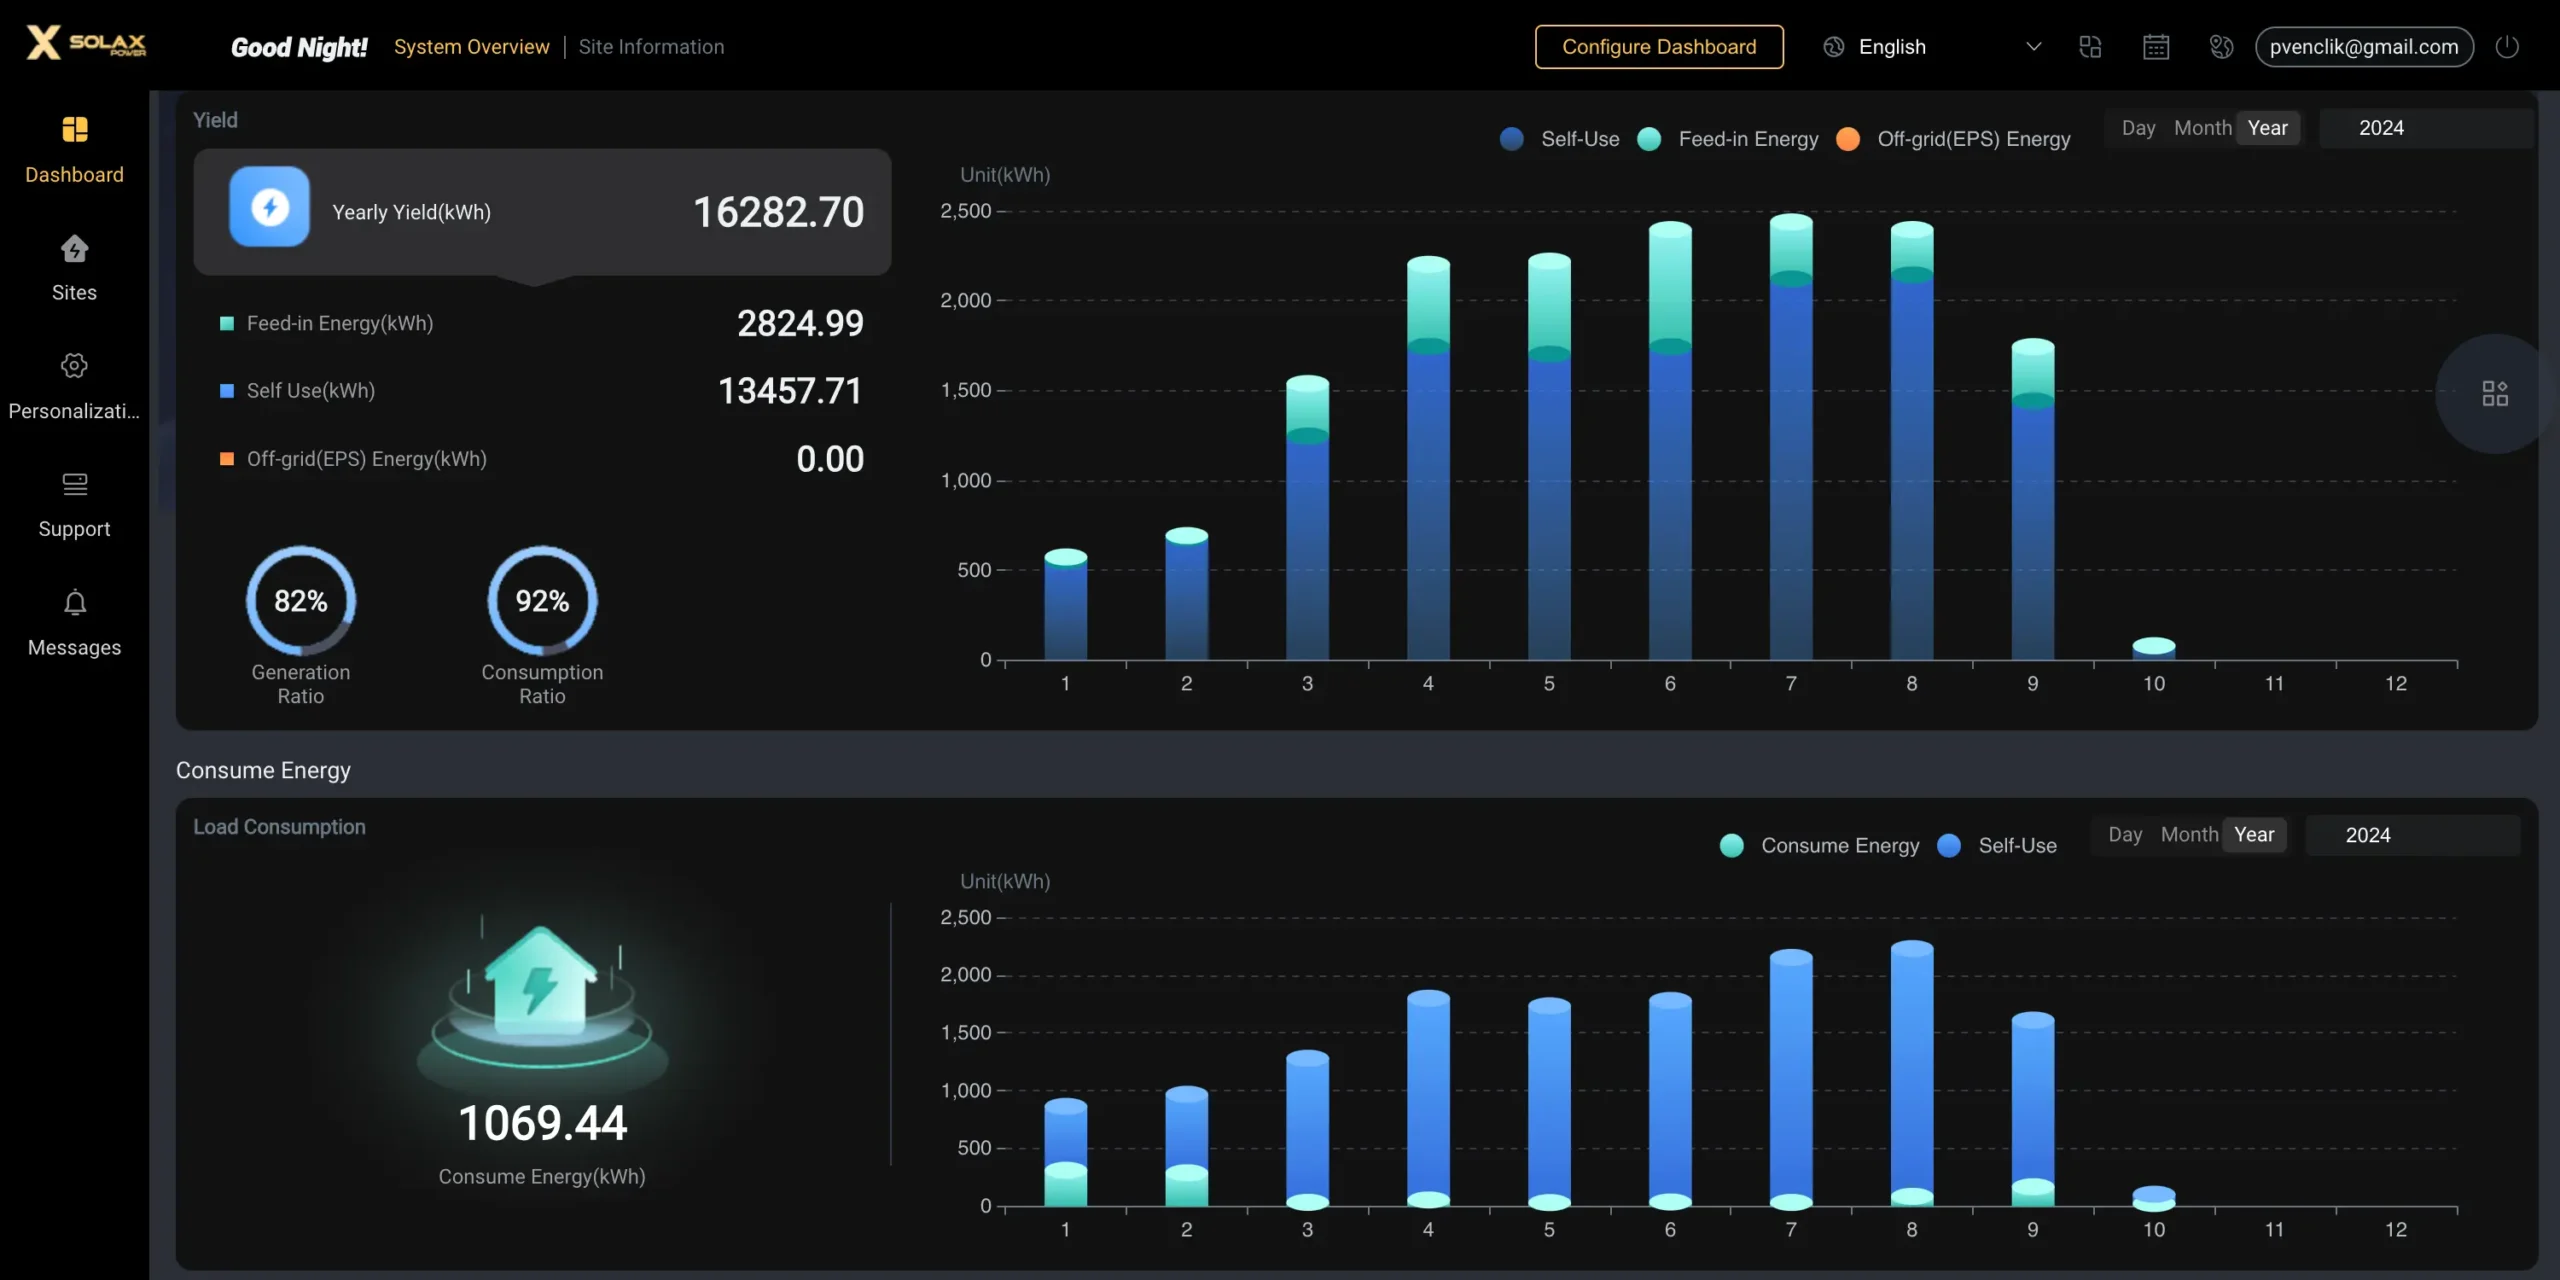Toggle Feed-in Energy series in legend

[x=1728, y=139]
